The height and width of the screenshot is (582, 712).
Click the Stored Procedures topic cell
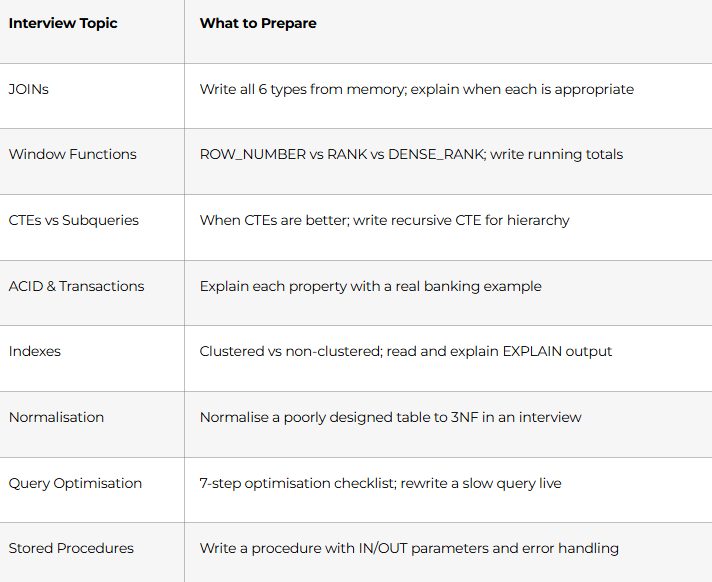coord(71,548)
